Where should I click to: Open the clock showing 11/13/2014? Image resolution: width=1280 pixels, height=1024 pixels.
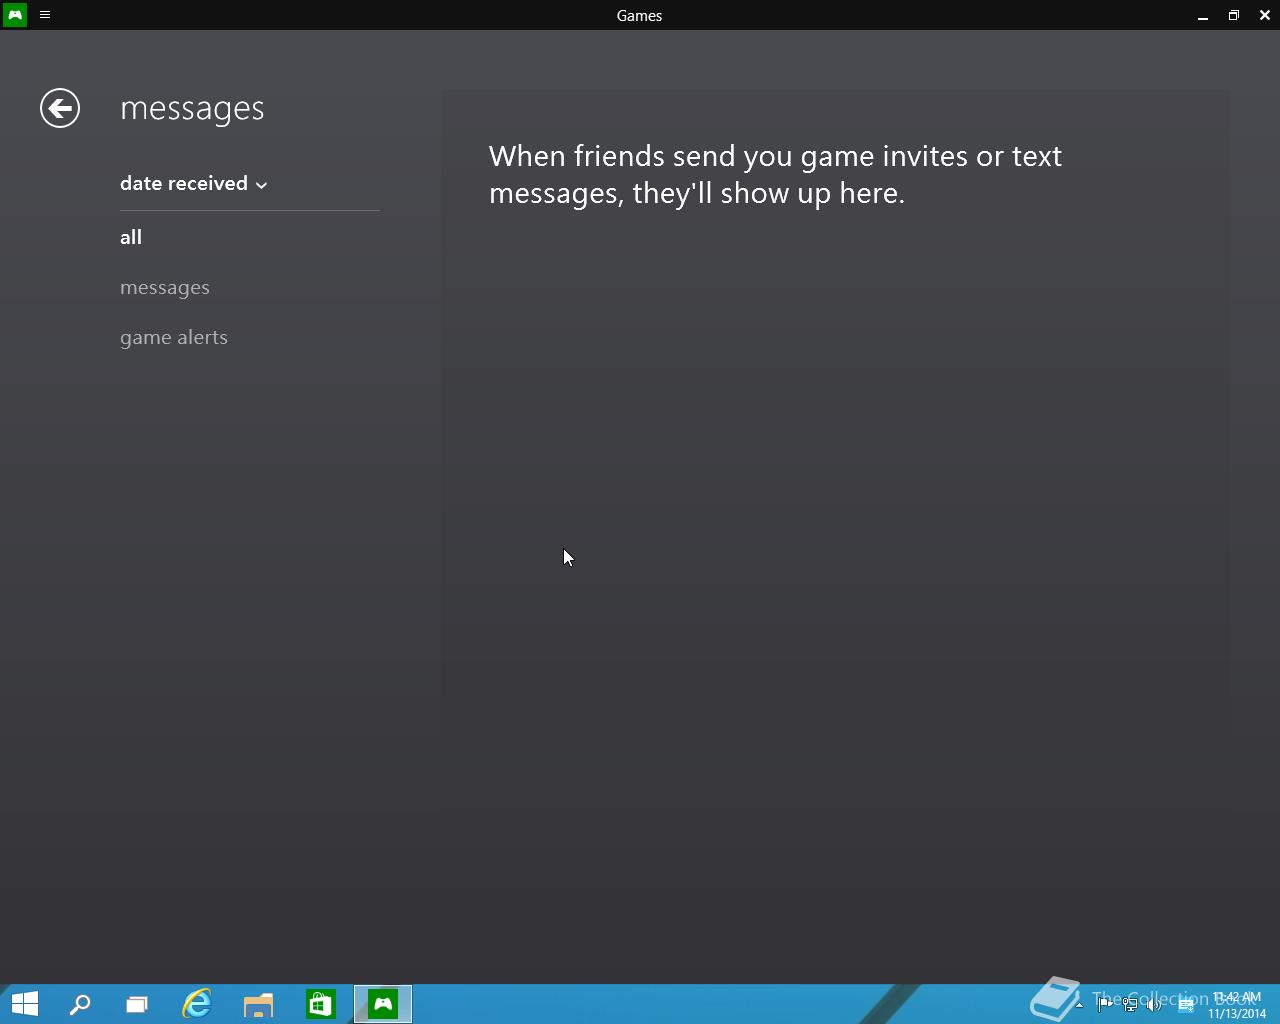(x=1237, y=1005)
